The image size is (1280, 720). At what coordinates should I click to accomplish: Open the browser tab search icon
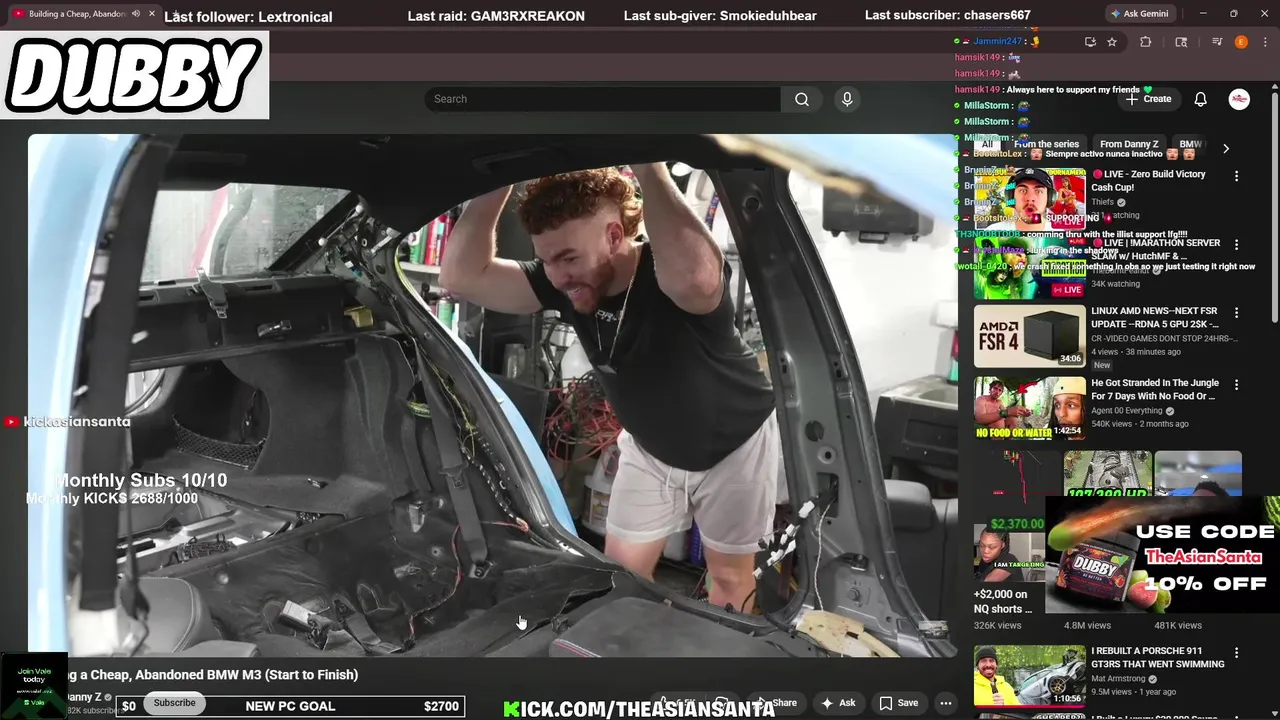point(1181,42)
